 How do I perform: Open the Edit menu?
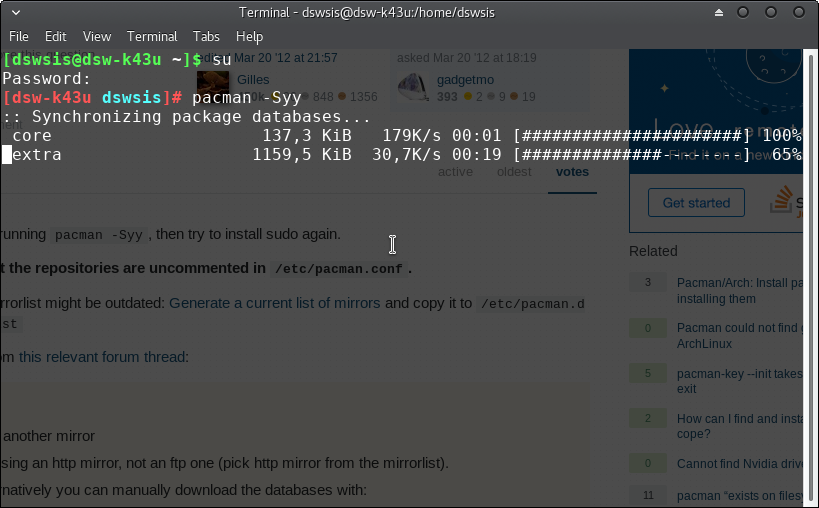pos(56,36)
